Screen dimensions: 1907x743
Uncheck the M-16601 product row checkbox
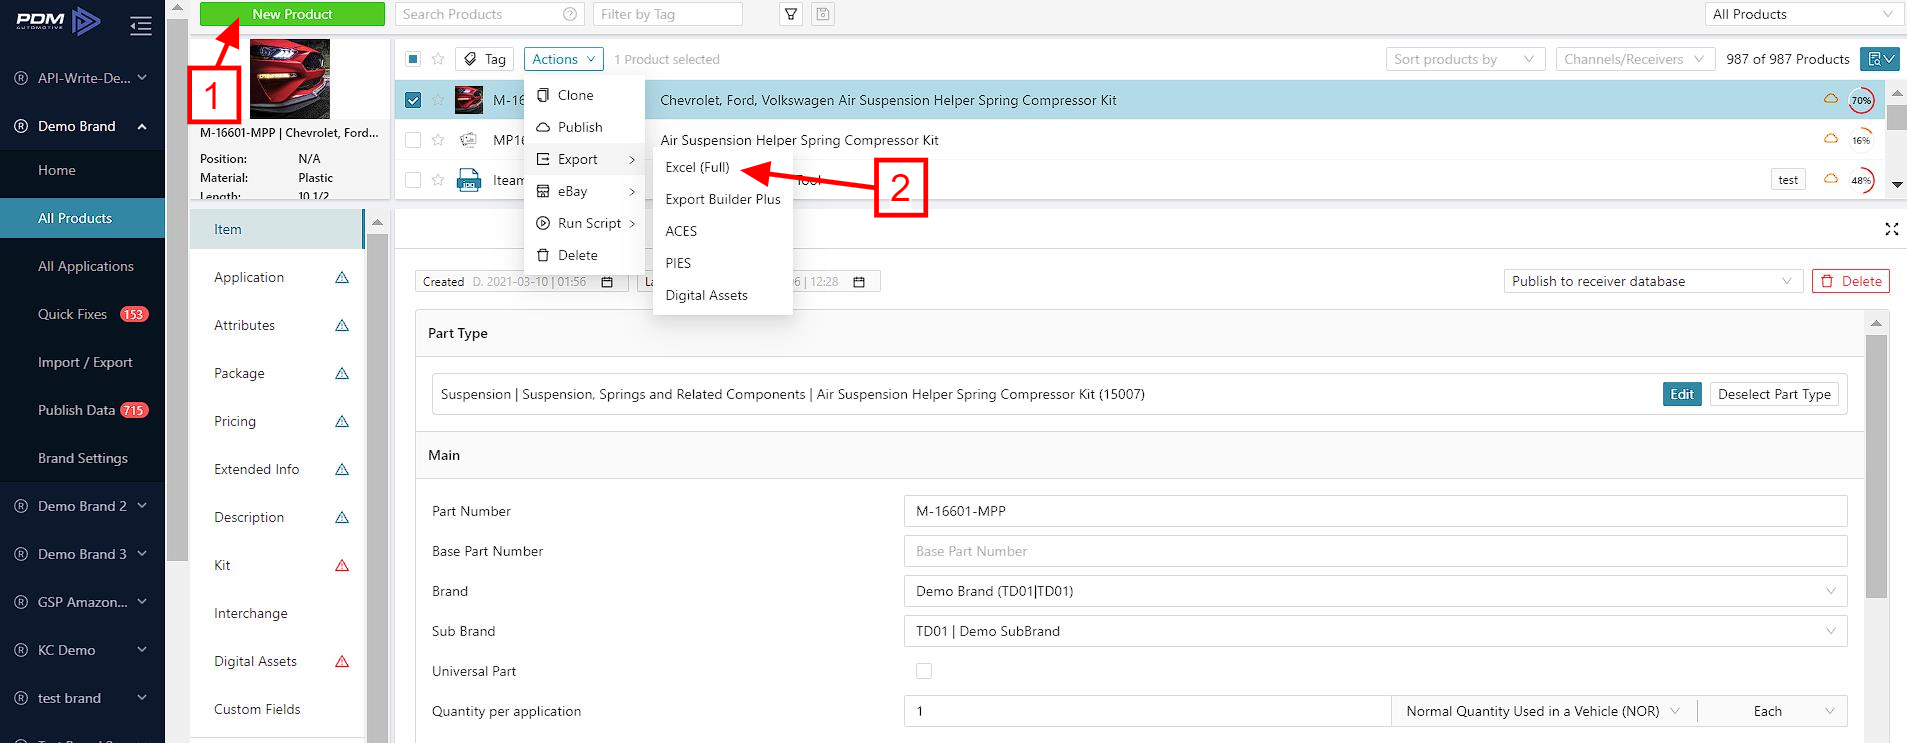tap(413, 100)
